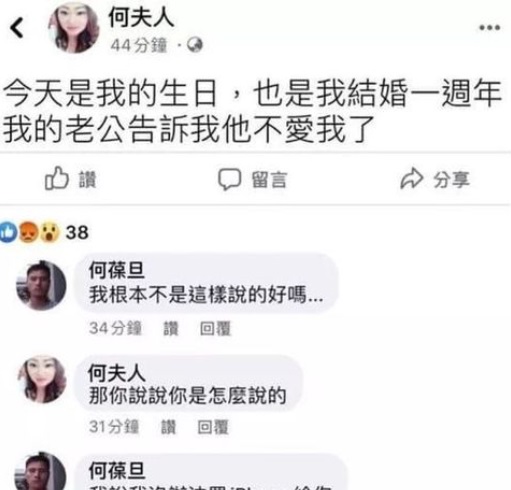Screen dimensions: 511x490
Task: Open 何夫人 avatar on second comment
Action: pyautogui.click(x=42, y=379)
